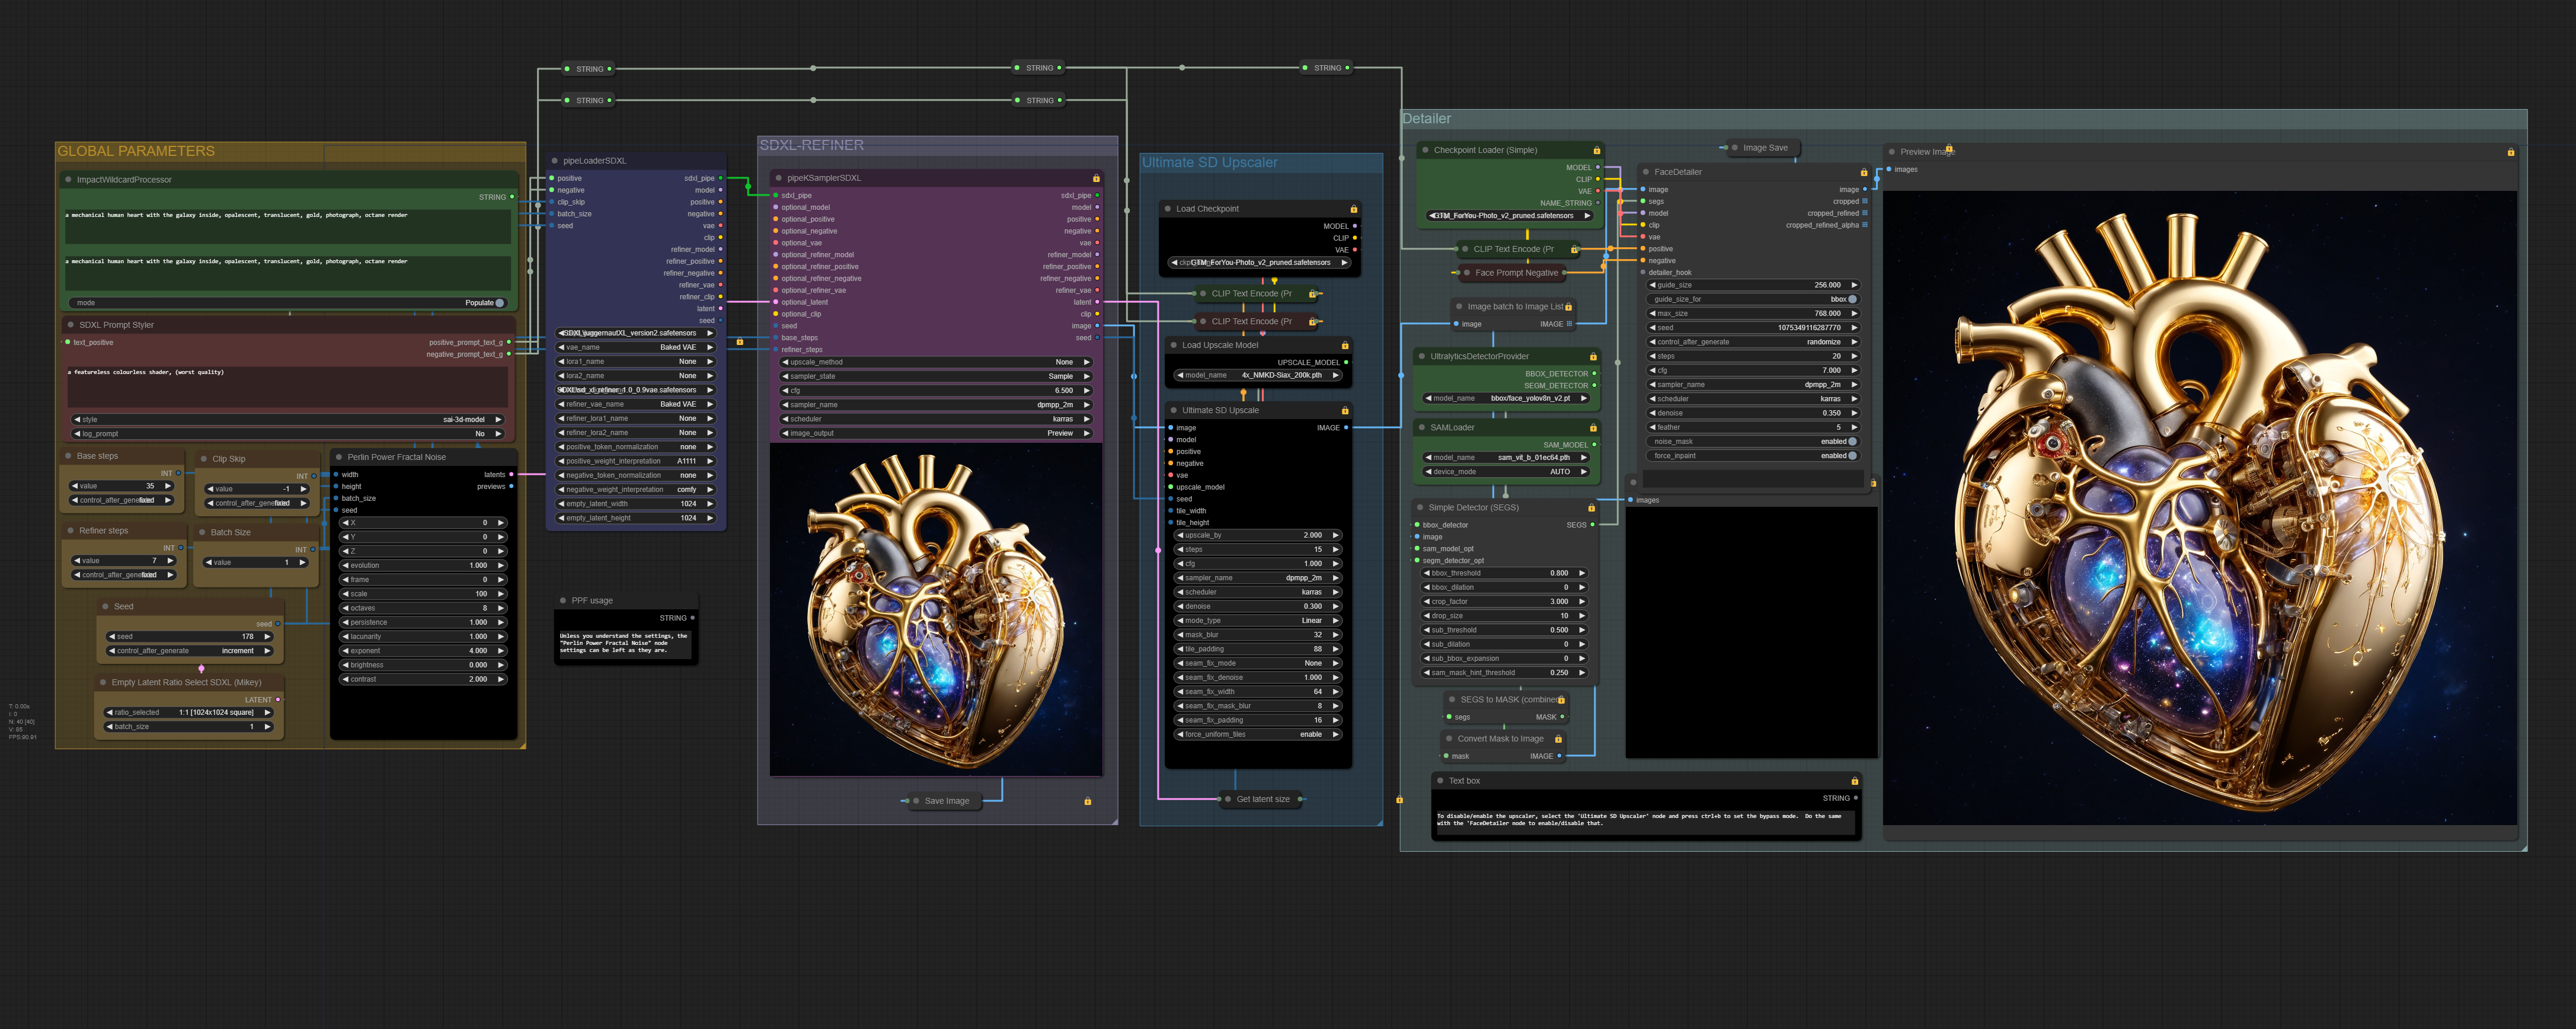2576x1029 pixels.
Task: Click the GLOBAL PARAMETERS group title
Action: [136, 151]
